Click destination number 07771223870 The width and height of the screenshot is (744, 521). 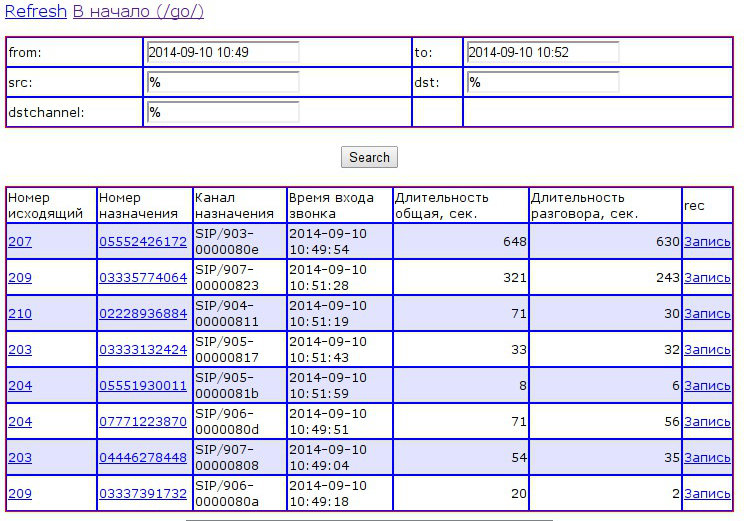point(143,421)
